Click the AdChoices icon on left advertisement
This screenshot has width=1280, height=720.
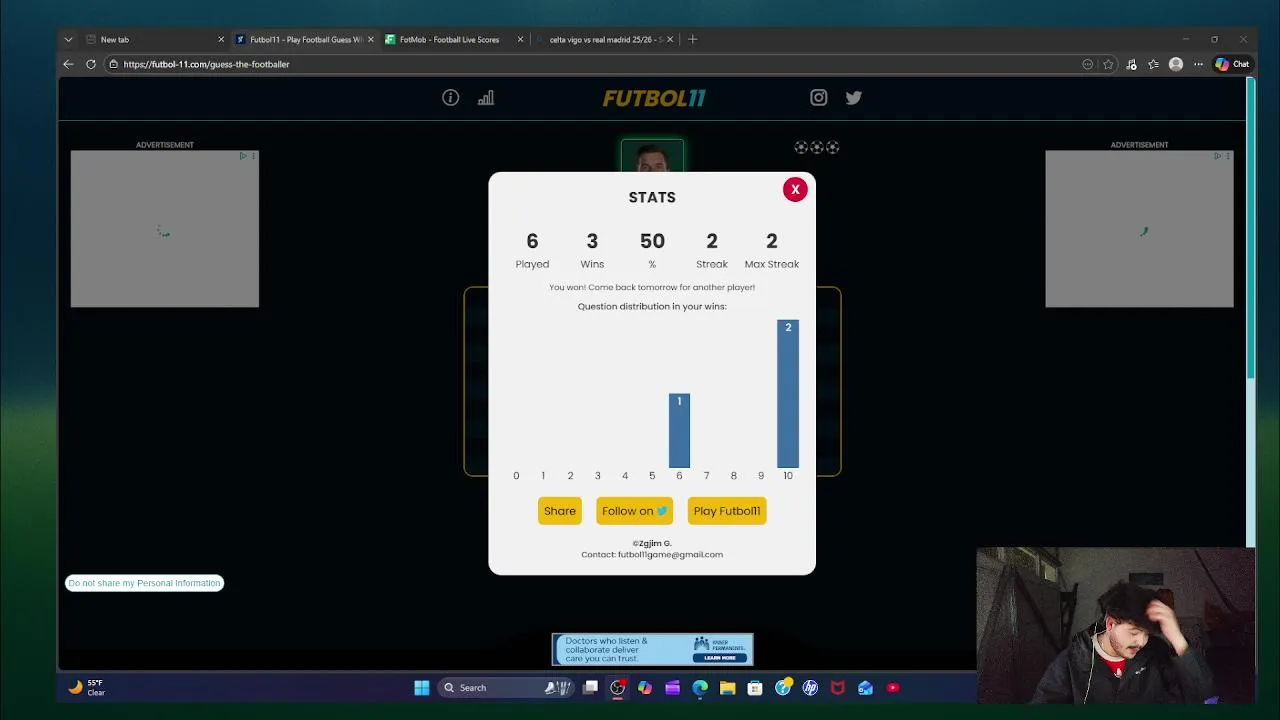pos(243,156)
